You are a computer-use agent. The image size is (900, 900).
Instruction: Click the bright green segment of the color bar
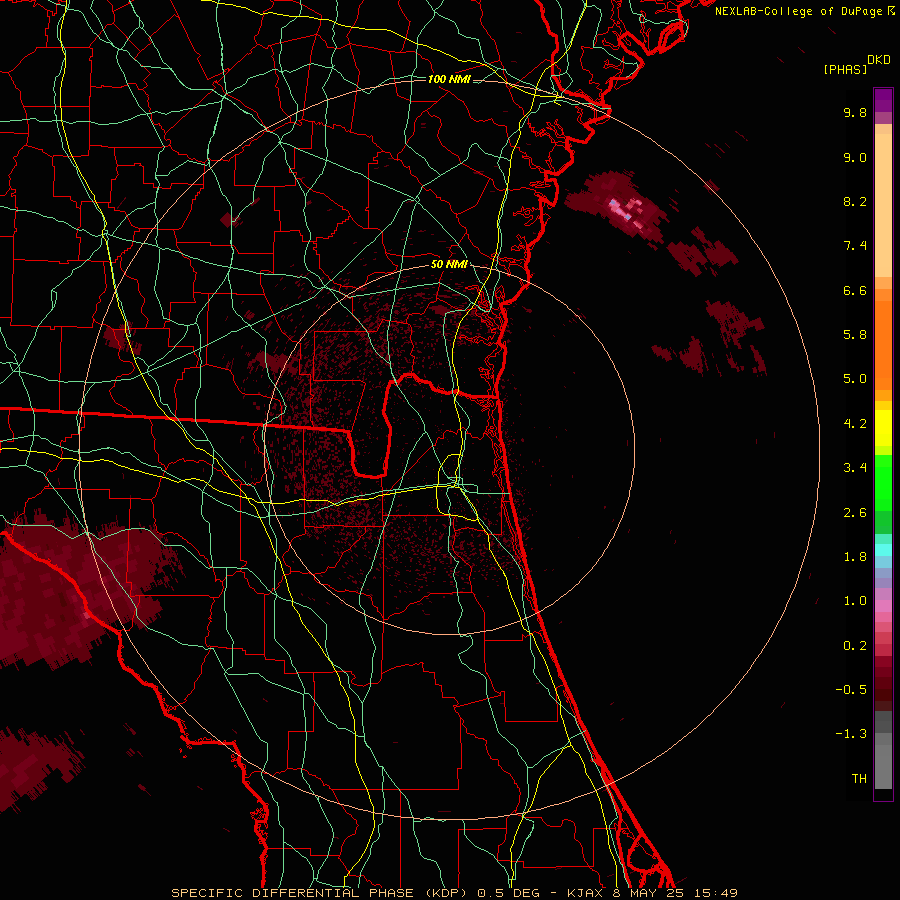click(x=883, y=482)
